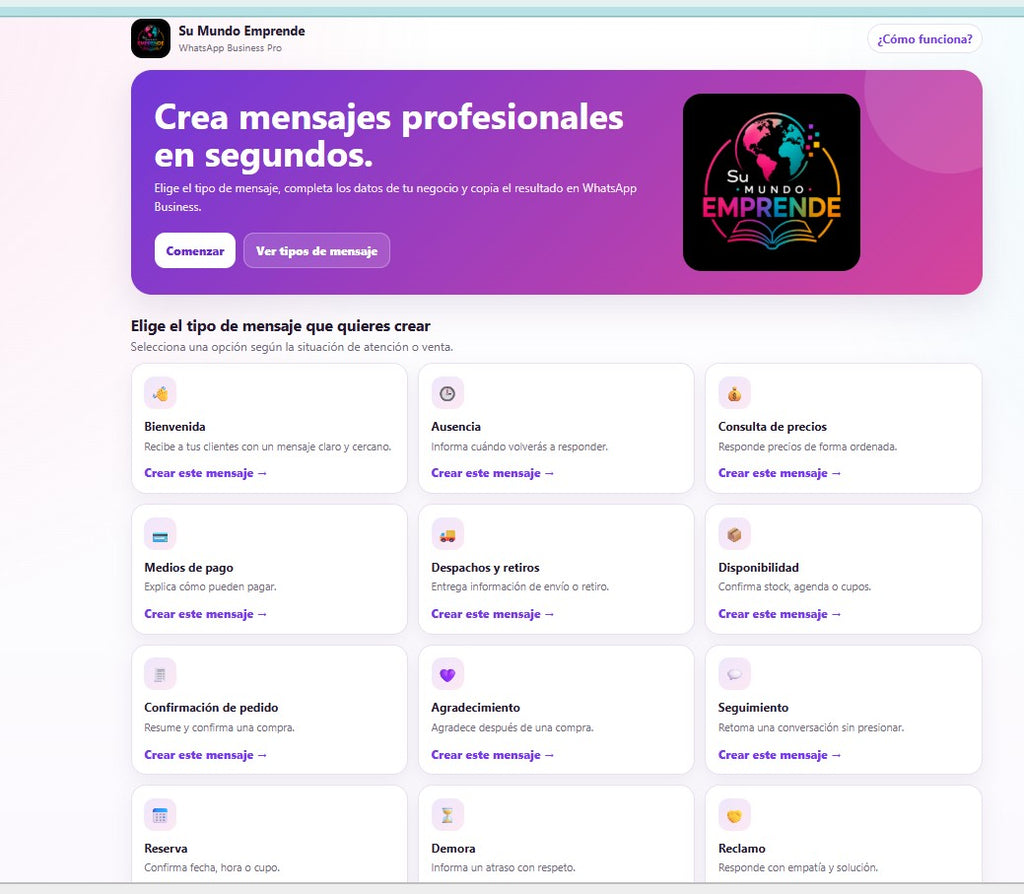Click text Informa un atraso con respeto
The height and width of the screenshot is (894, 1024).
tap(504, 868)
